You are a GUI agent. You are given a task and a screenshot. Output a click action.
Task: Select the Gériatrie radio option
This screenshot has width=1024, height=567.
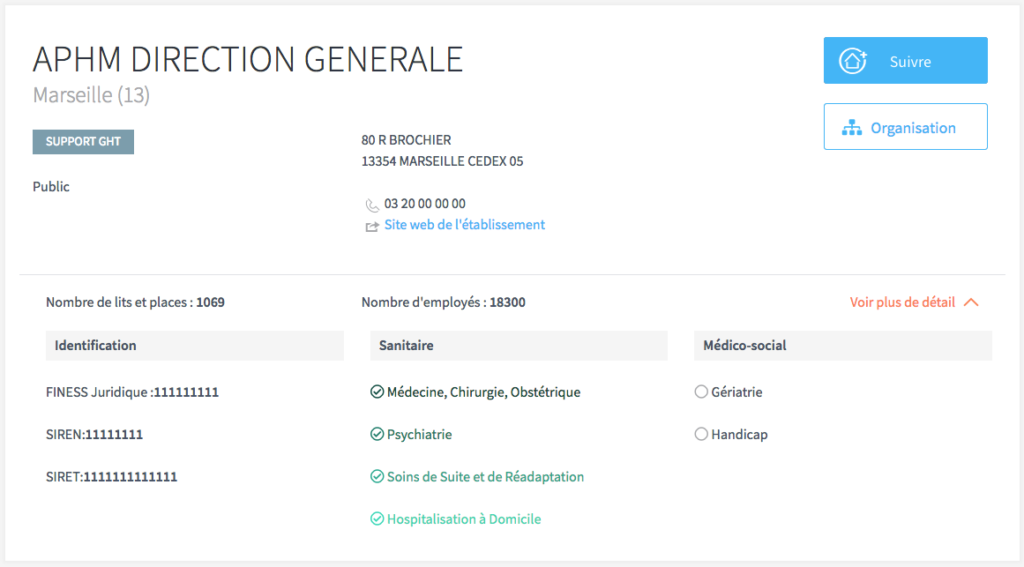pos(701,392)
